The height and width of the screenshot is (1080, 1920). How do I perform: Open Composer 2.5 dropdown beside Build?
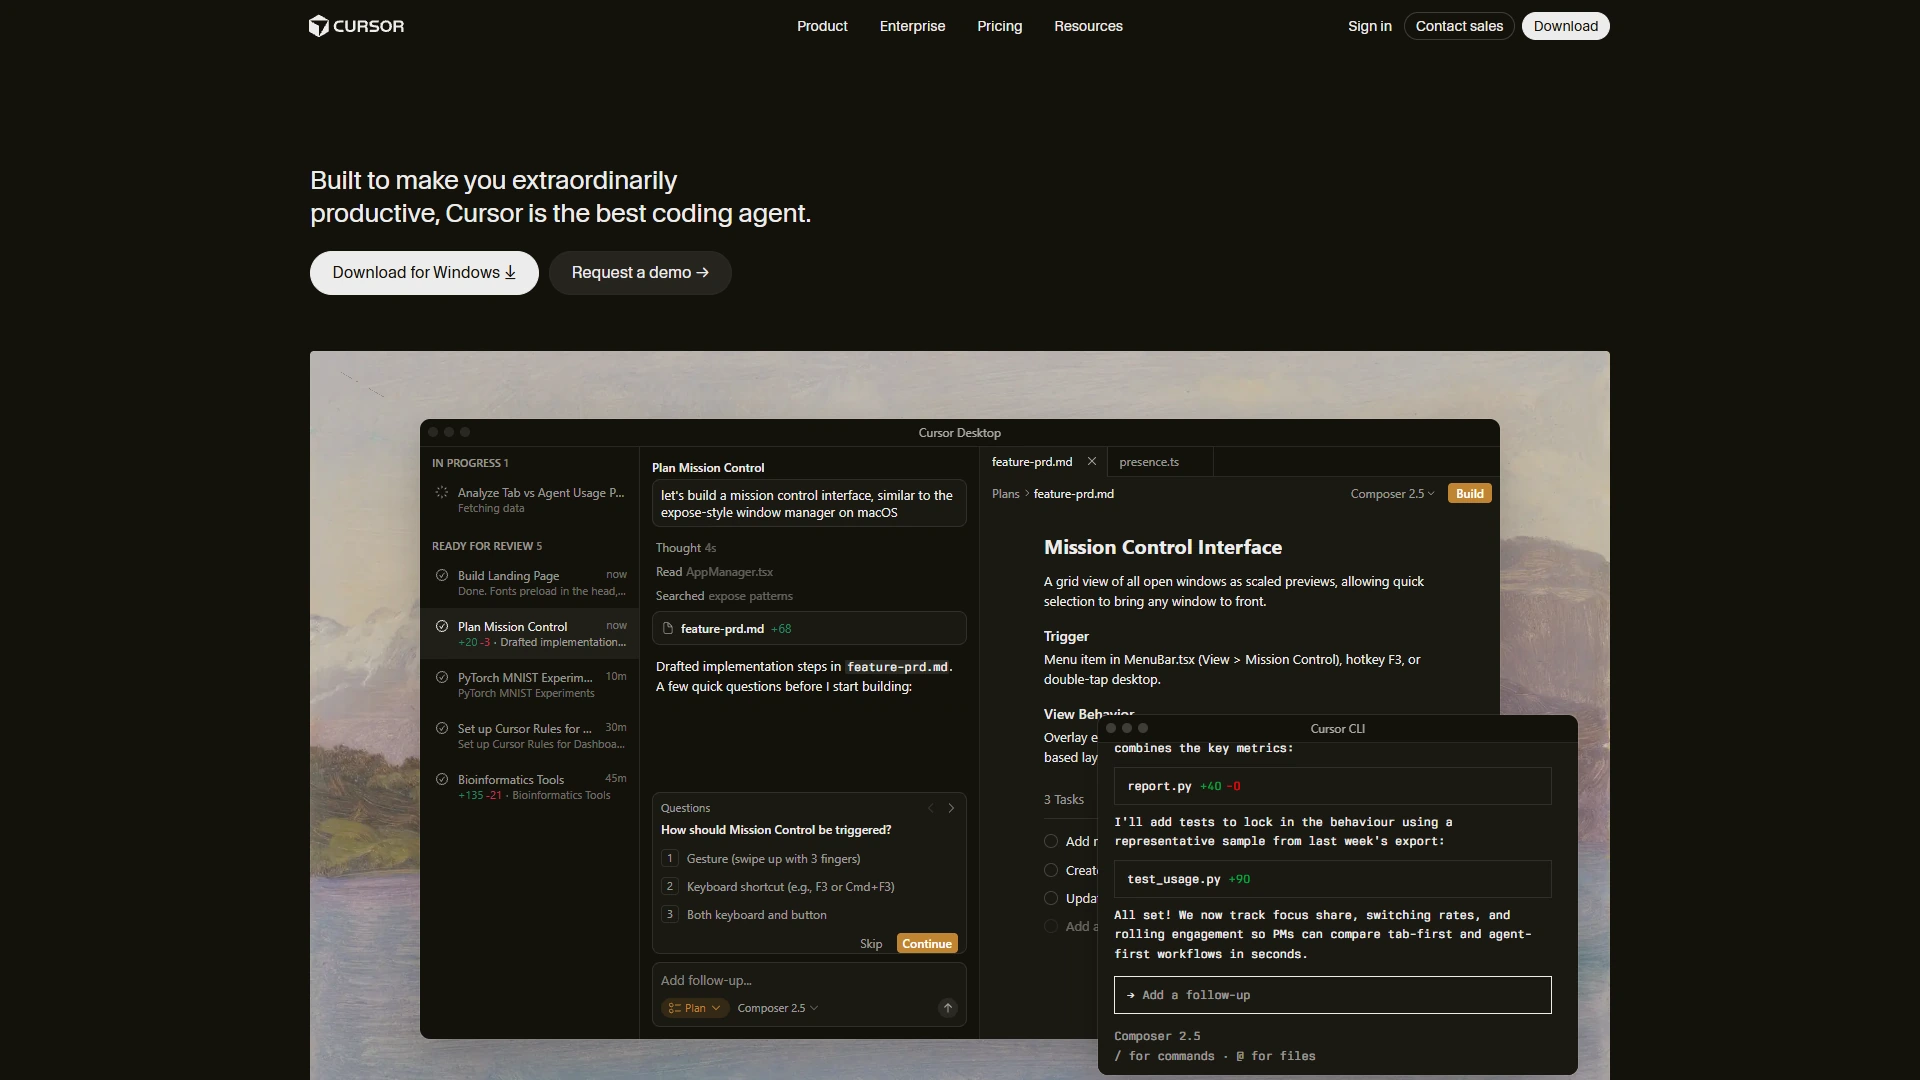[x=1392, y=494]
